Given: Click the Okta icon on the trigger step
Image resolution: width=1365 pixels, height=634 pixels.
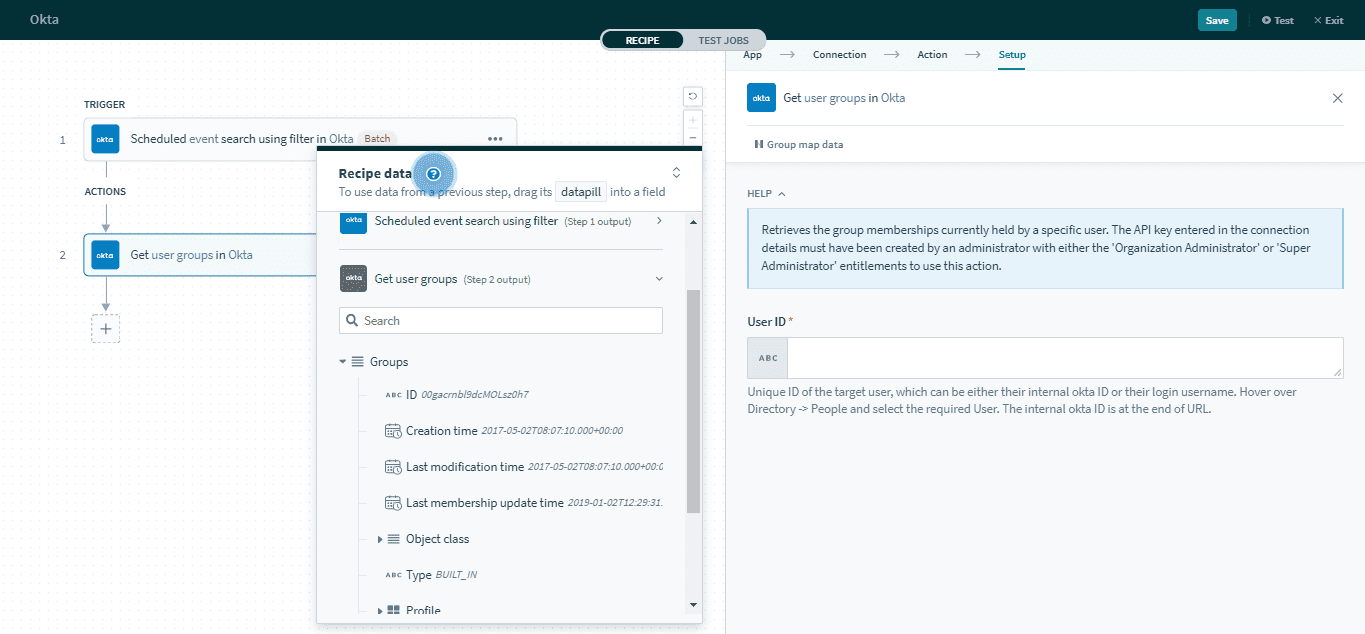Looking at the screenshot, I should tap(104, 139).
